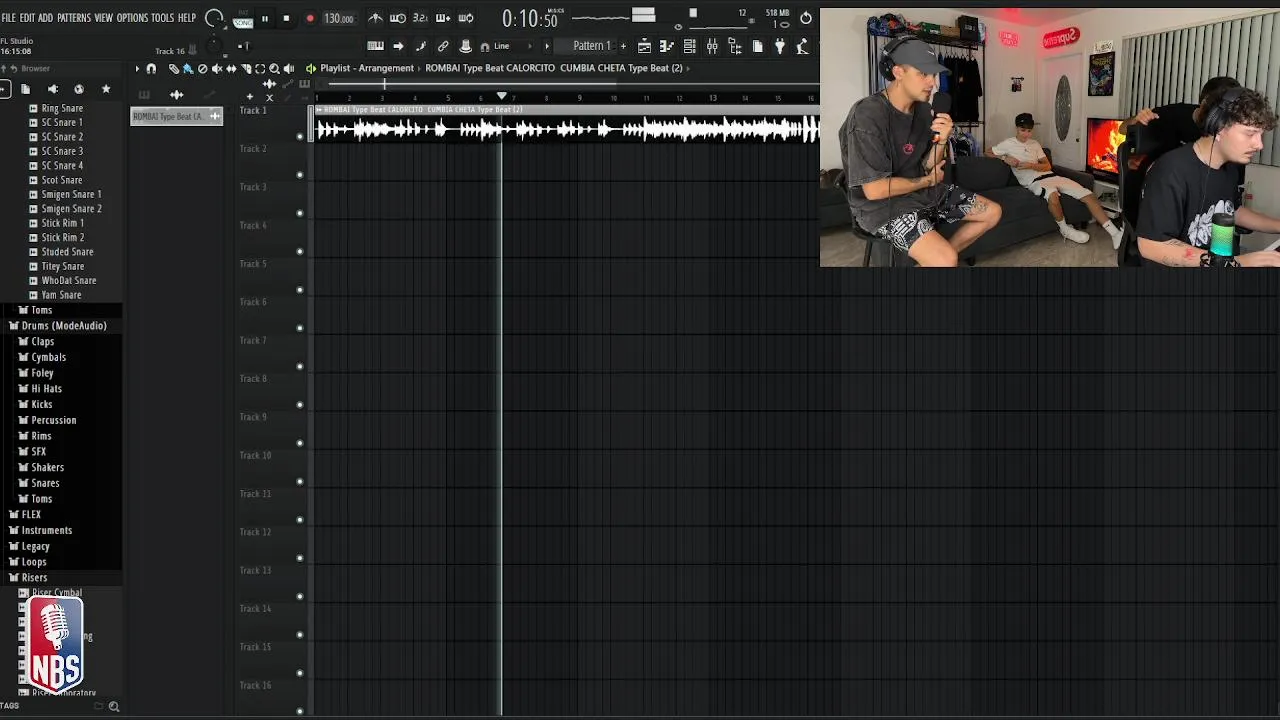
Task: Click the browser star favorites icon
Action: (x=105, y=89)
